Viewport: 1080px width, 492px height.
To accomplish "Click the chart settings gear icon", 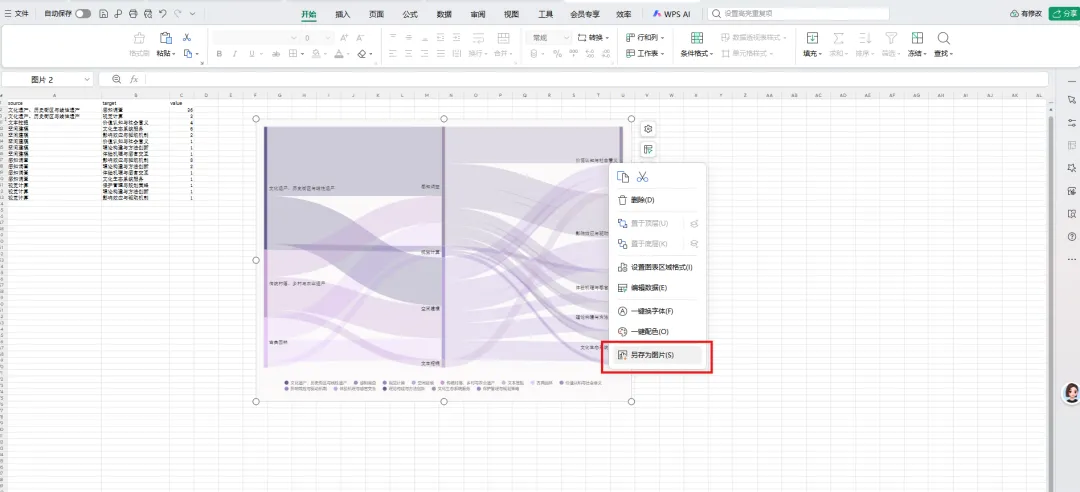I will [x=647, y=129].
